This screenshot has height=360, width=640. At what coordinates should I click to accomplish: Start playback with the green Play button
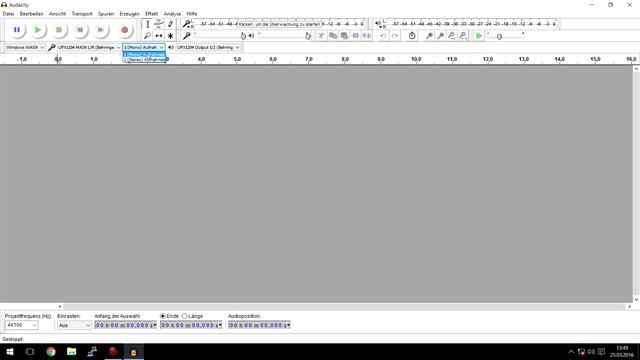click(38, 30)
